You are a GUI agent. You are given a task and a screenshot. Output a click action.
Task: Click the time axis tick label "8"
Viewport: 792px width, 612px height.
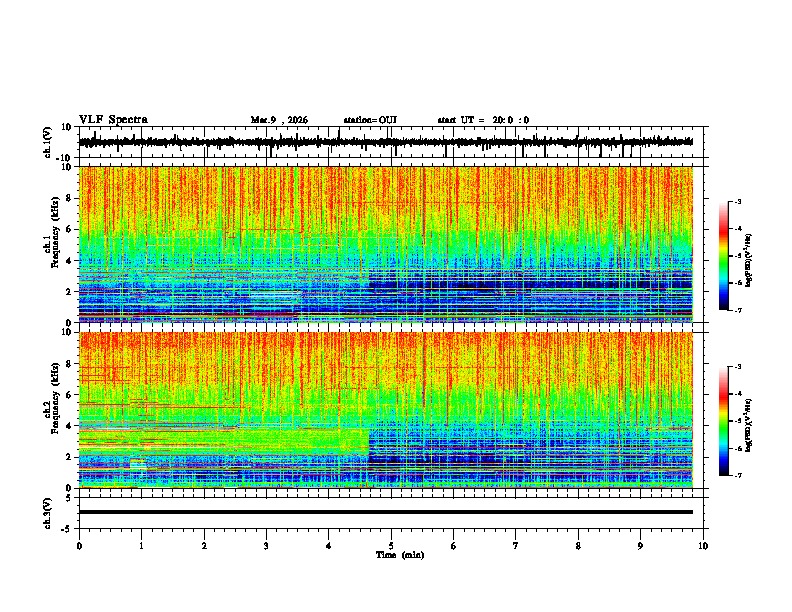[x=578, y=546]
